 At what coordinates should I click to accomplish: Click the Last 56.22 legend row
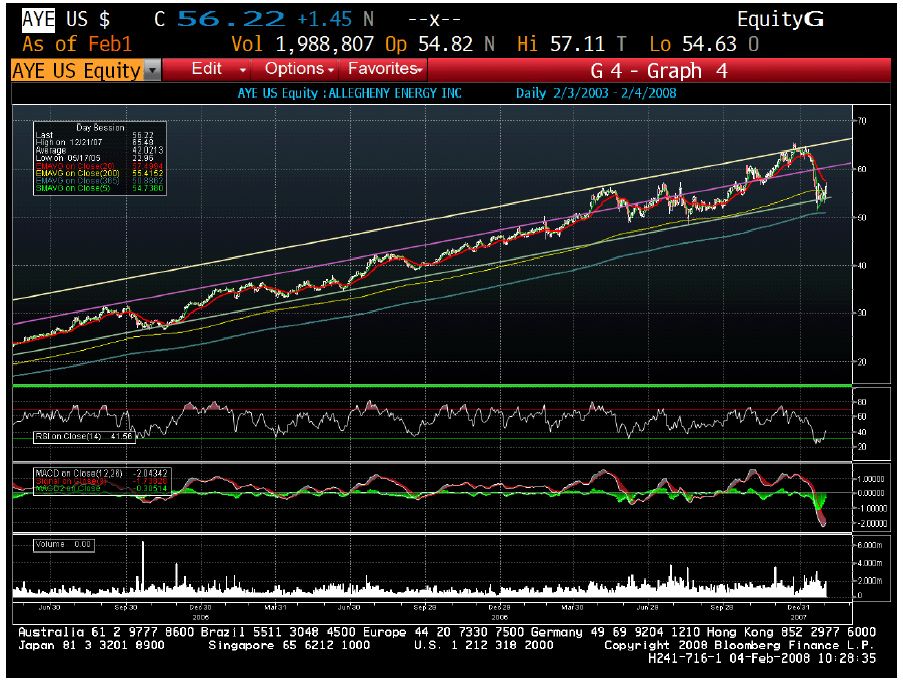(x=95, y=135)
